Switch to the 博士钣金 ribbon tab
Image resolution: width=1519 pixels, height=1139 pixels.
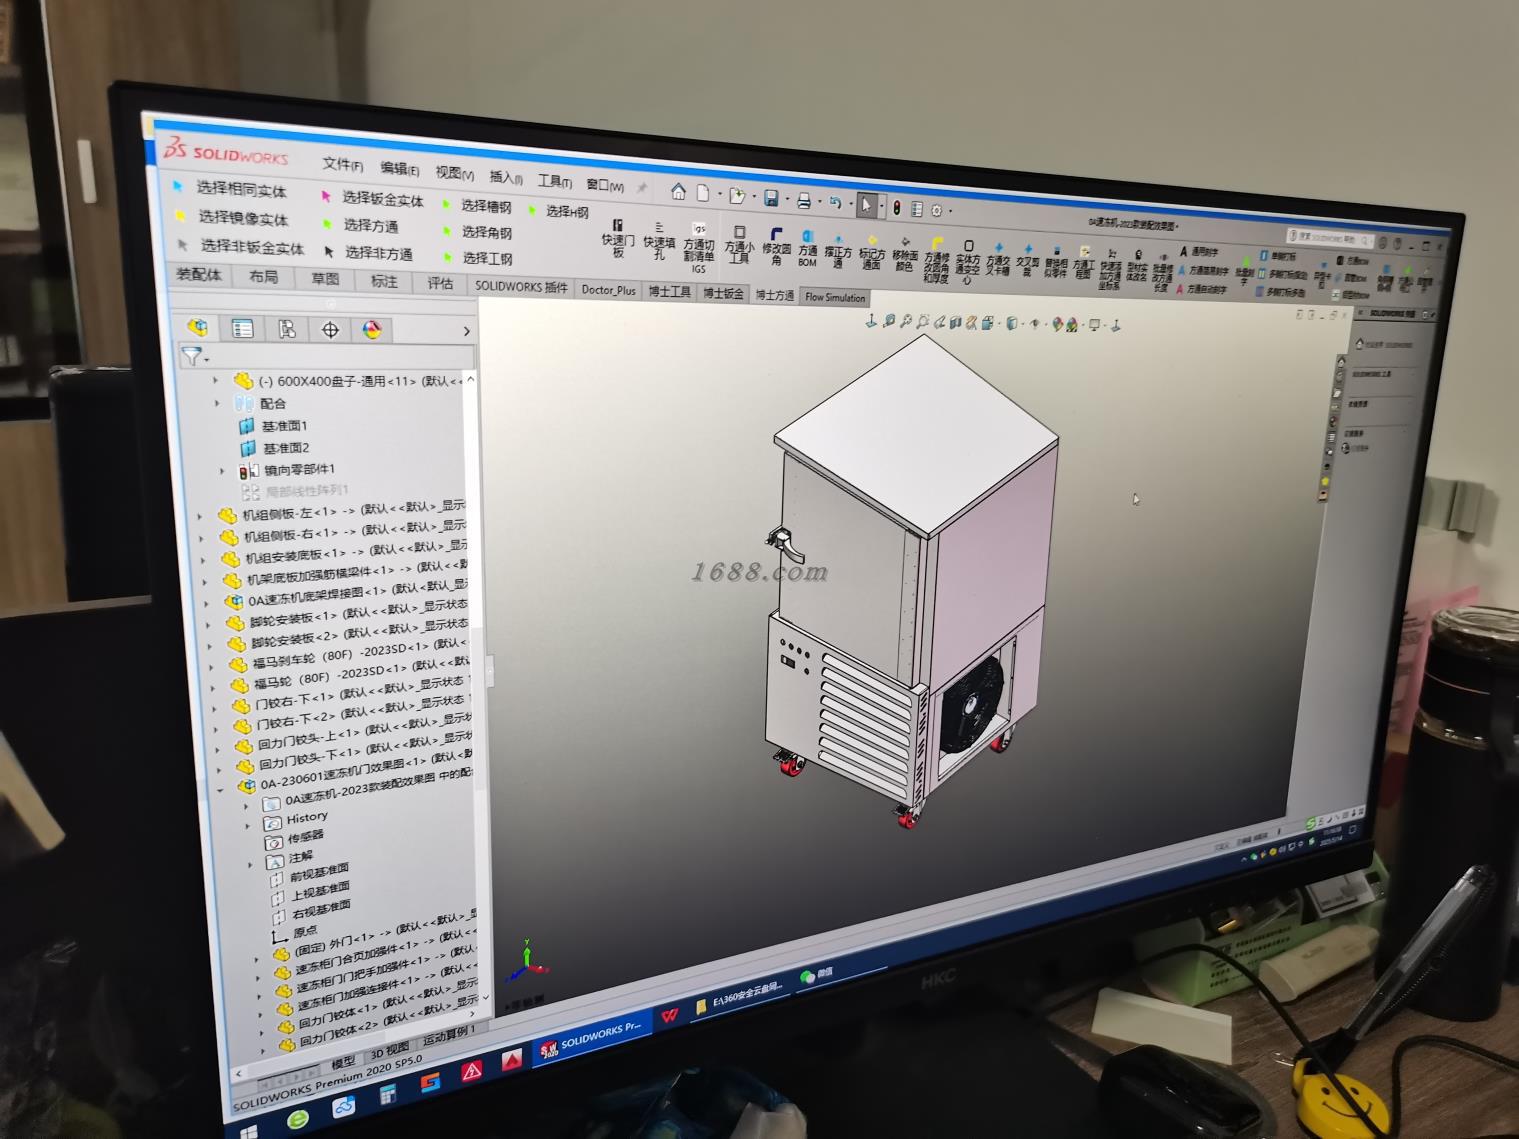point(722,293)
